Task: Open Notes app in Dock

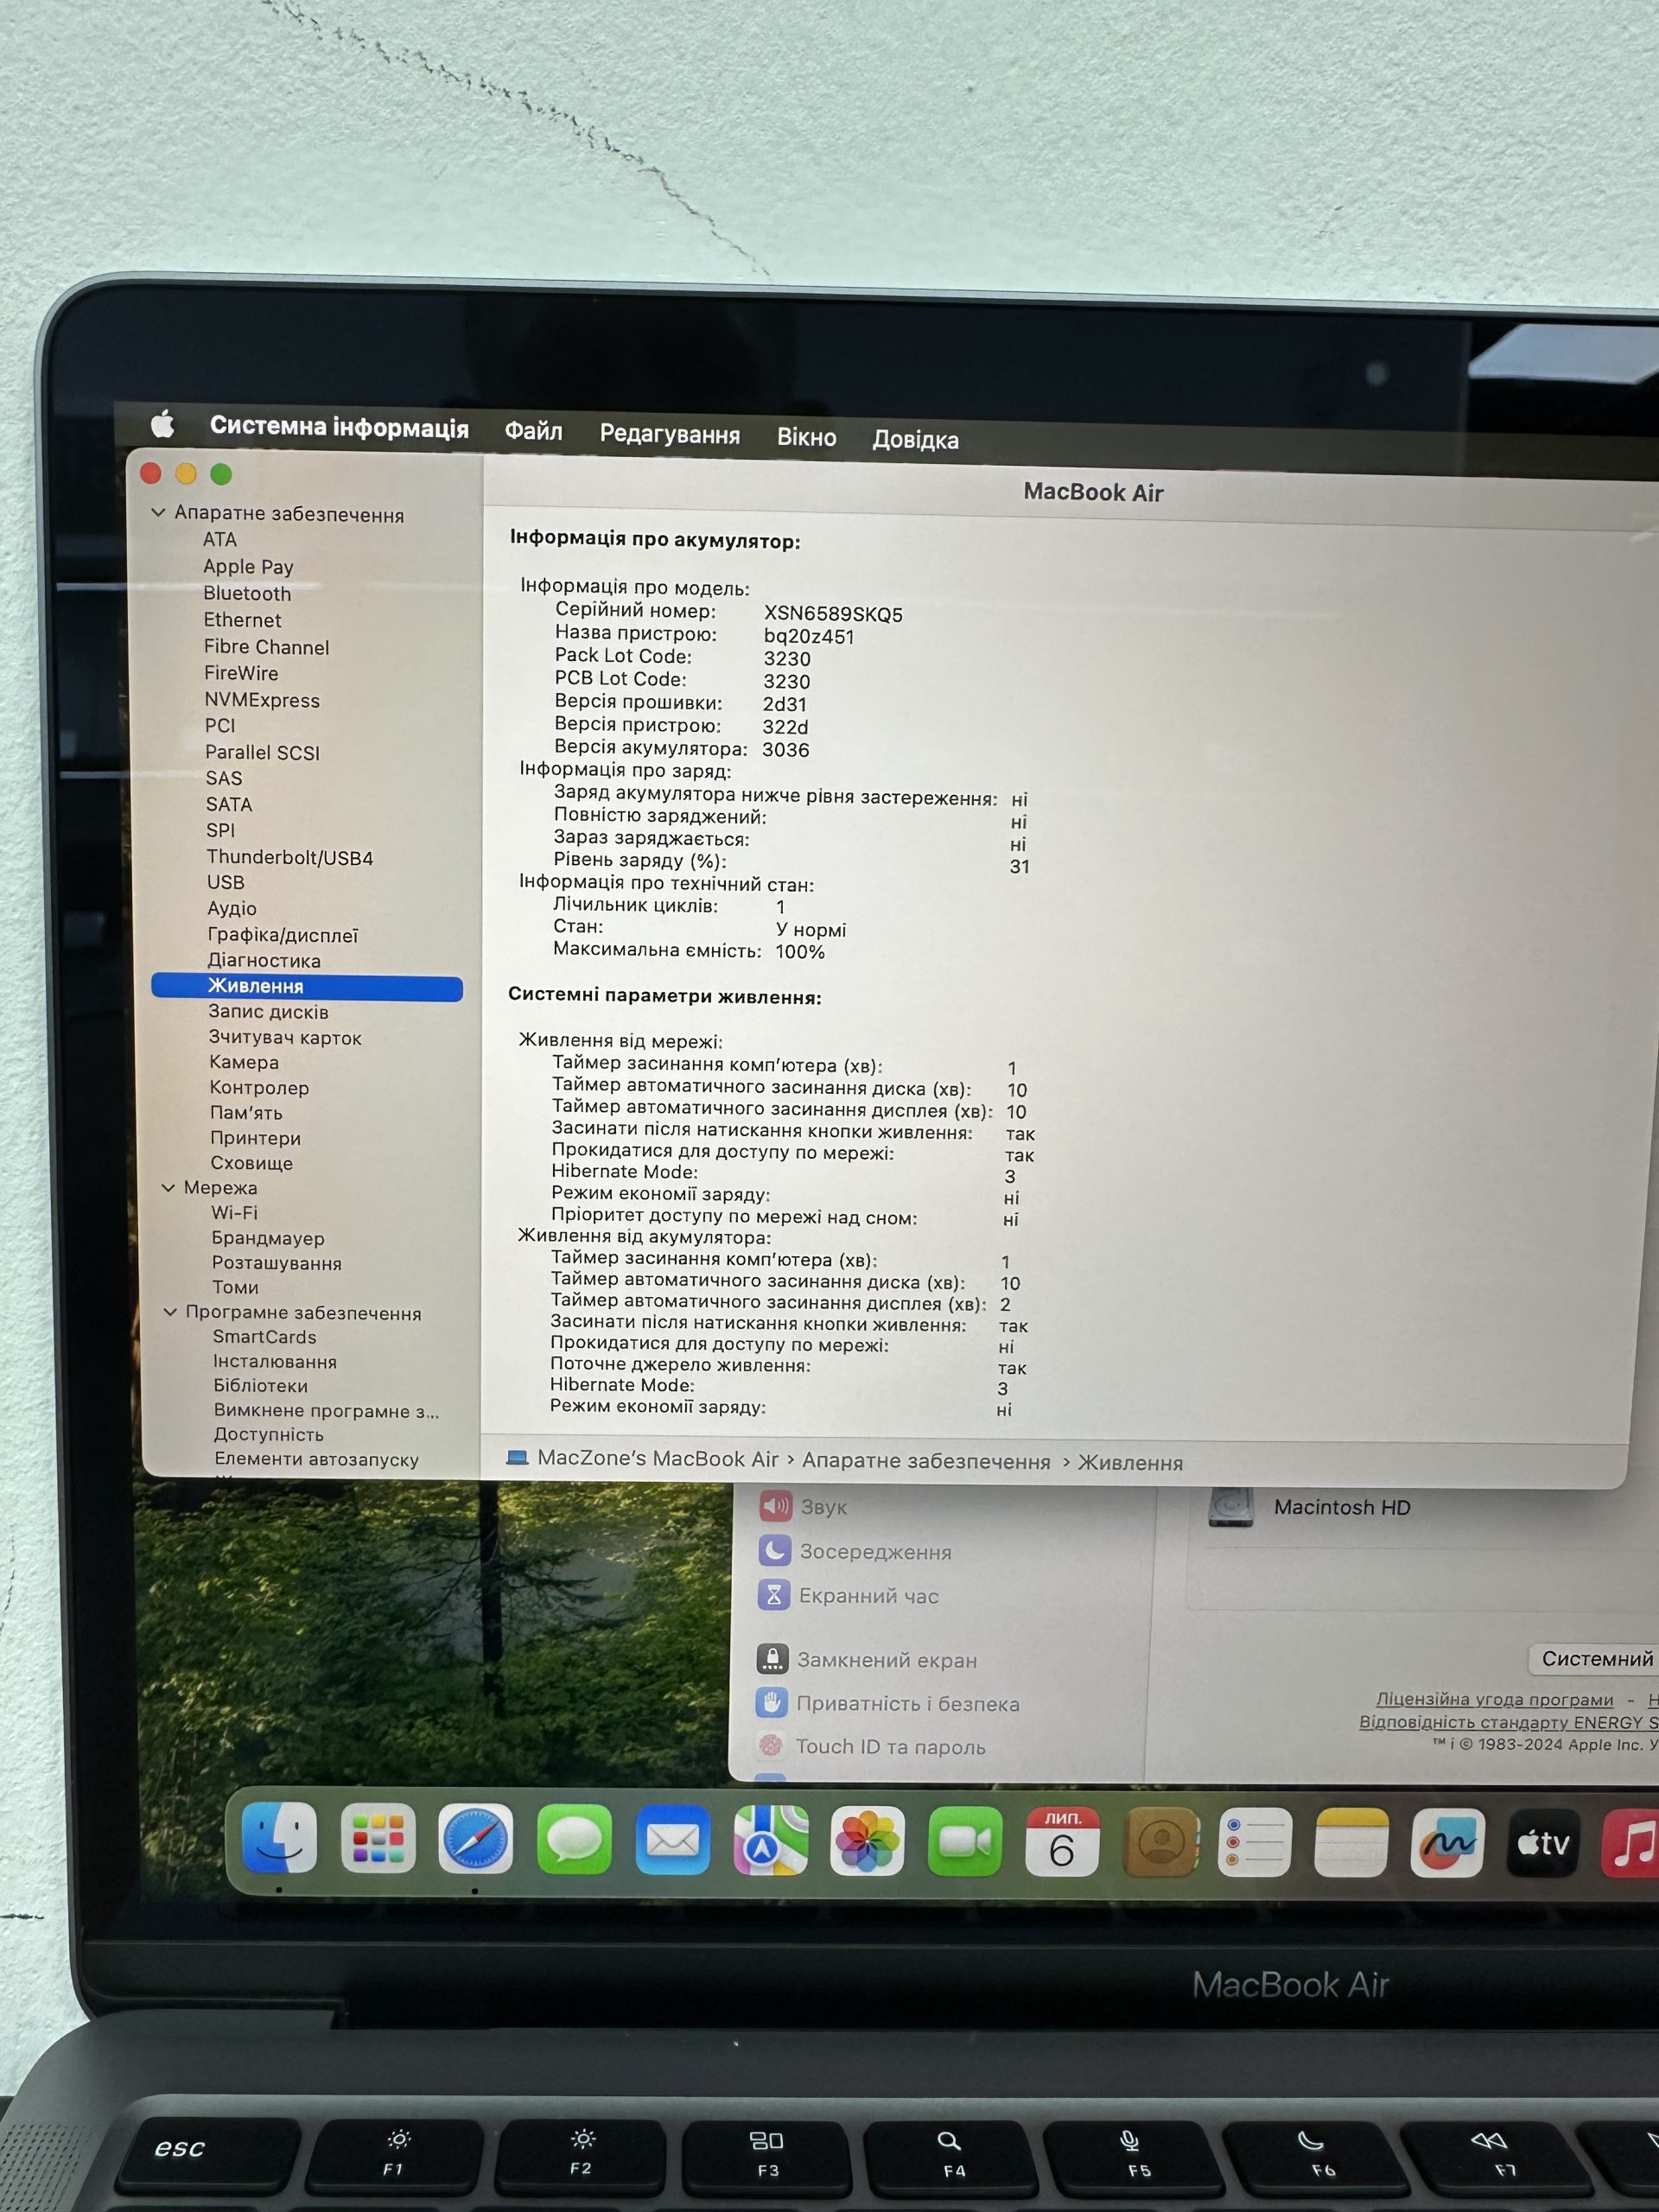Action: [x=1351, y=1842]
